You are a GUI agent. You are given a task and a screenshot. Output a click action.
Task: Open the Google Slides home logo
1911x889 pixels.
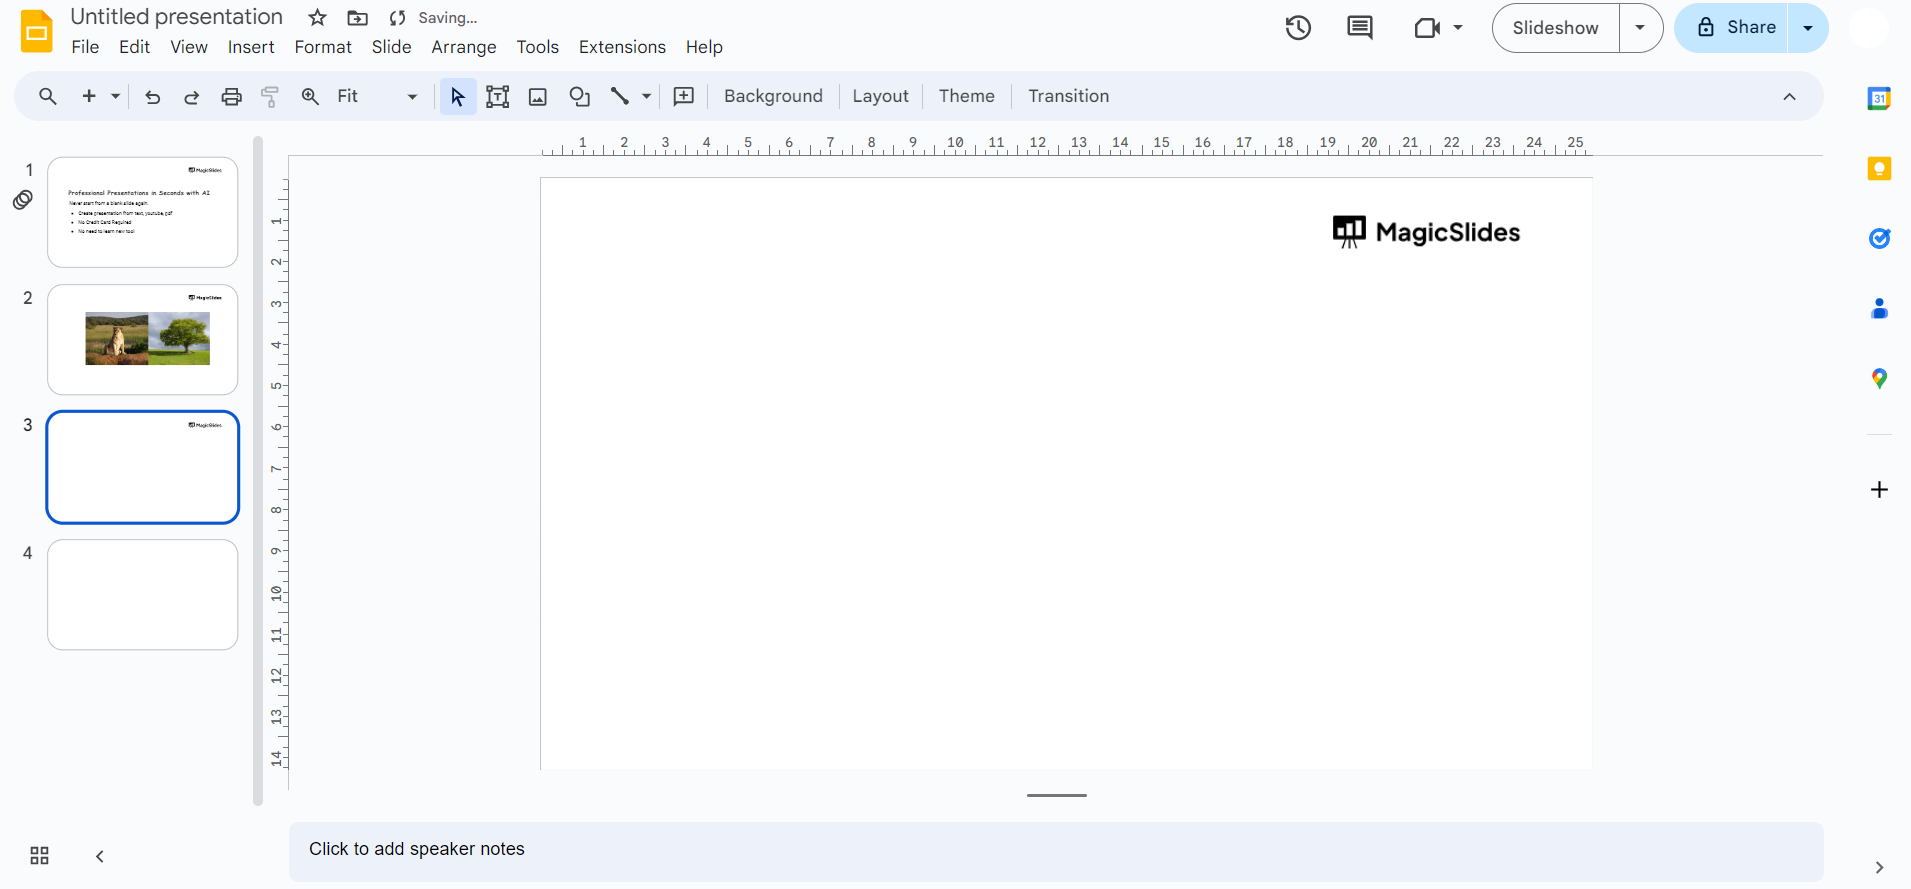click(x=37, y=31)
